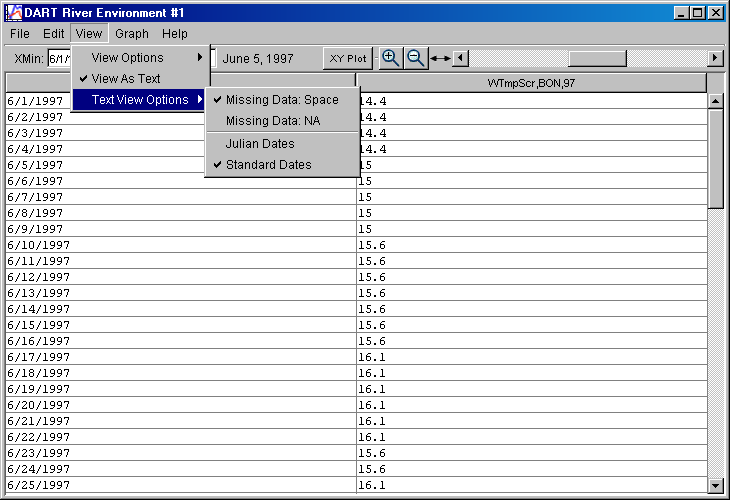Click the horizontal double-arrow fit icon
The height and width of the screenshot is (500, 730).
(x=440, y=59)
